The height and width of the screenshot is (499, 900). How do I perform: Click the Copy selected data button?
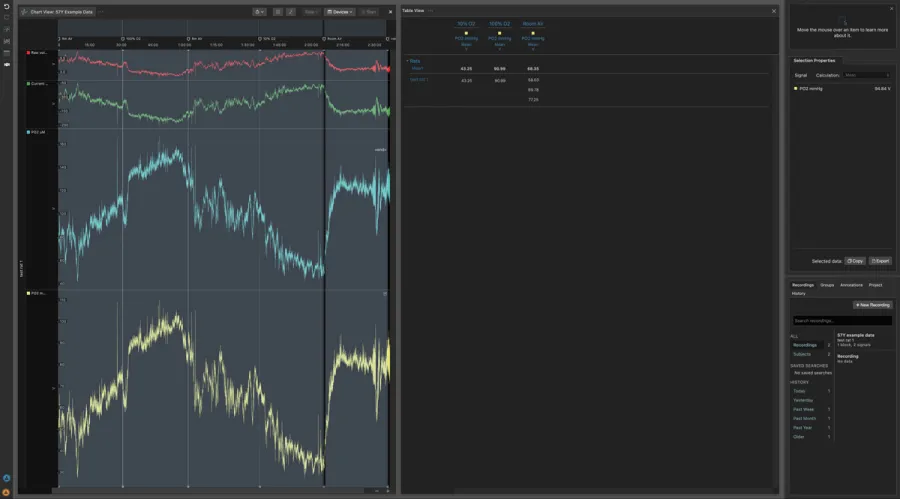coord(855,261)
